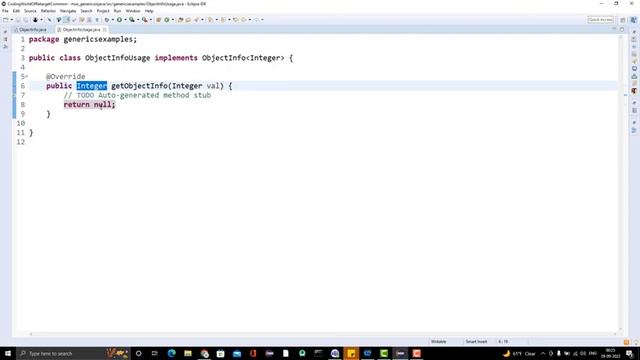Open the Edit menu
Screen dimensions: 640x360
pyautogui.click(x=16, y=11)
